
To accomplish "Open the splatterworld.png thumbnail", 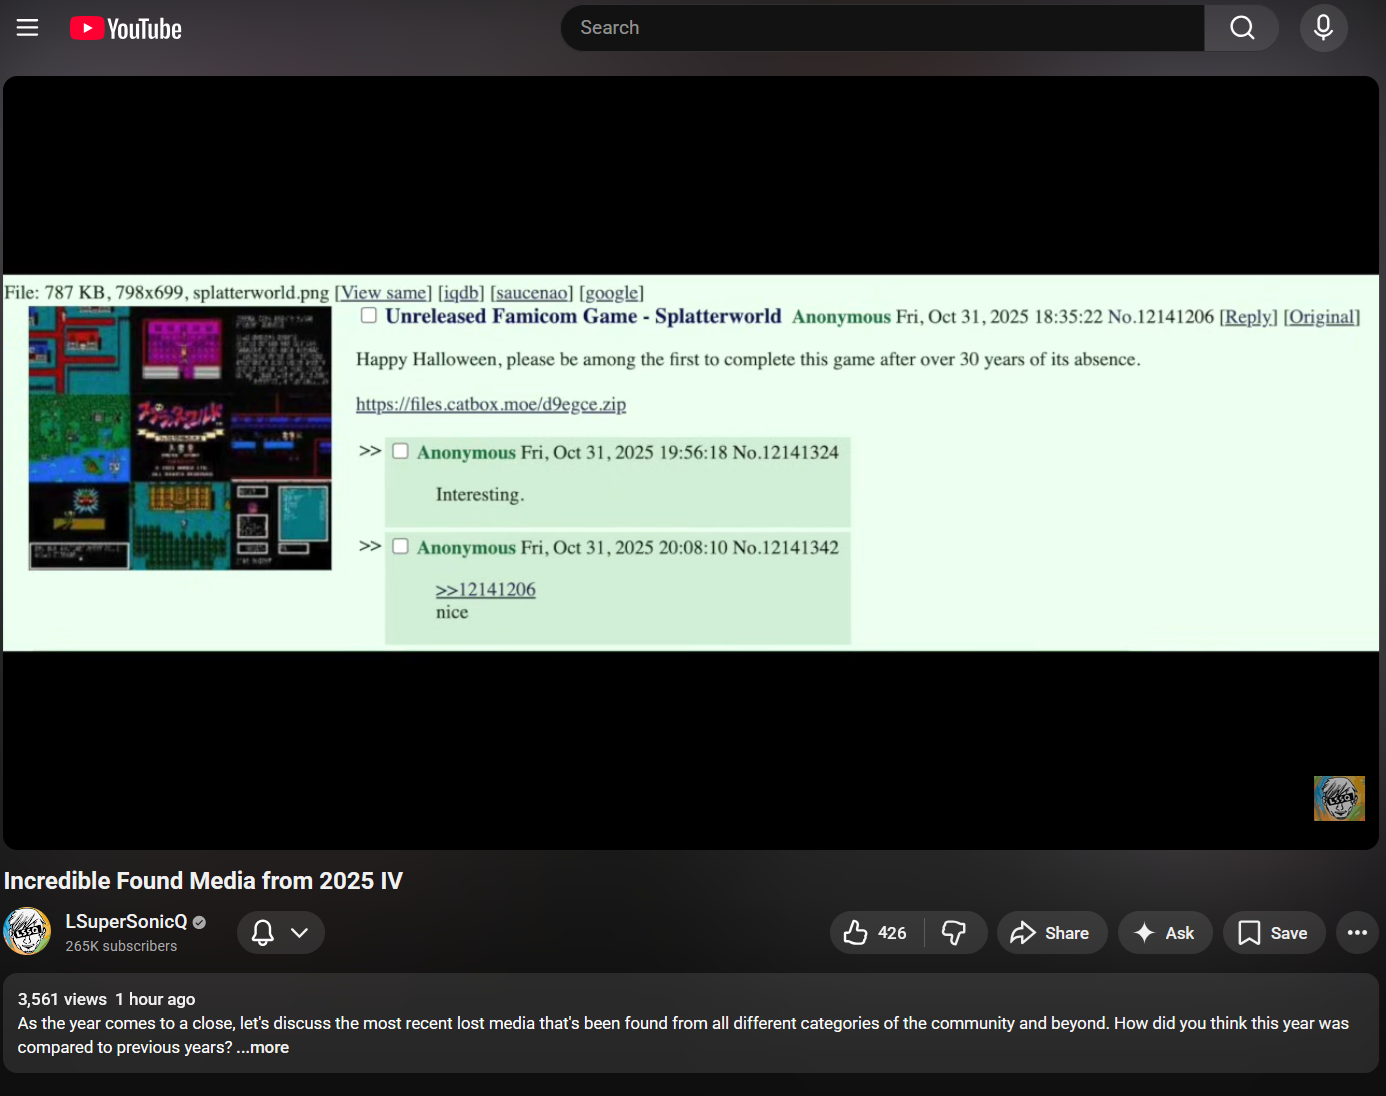I will [180, 438].
